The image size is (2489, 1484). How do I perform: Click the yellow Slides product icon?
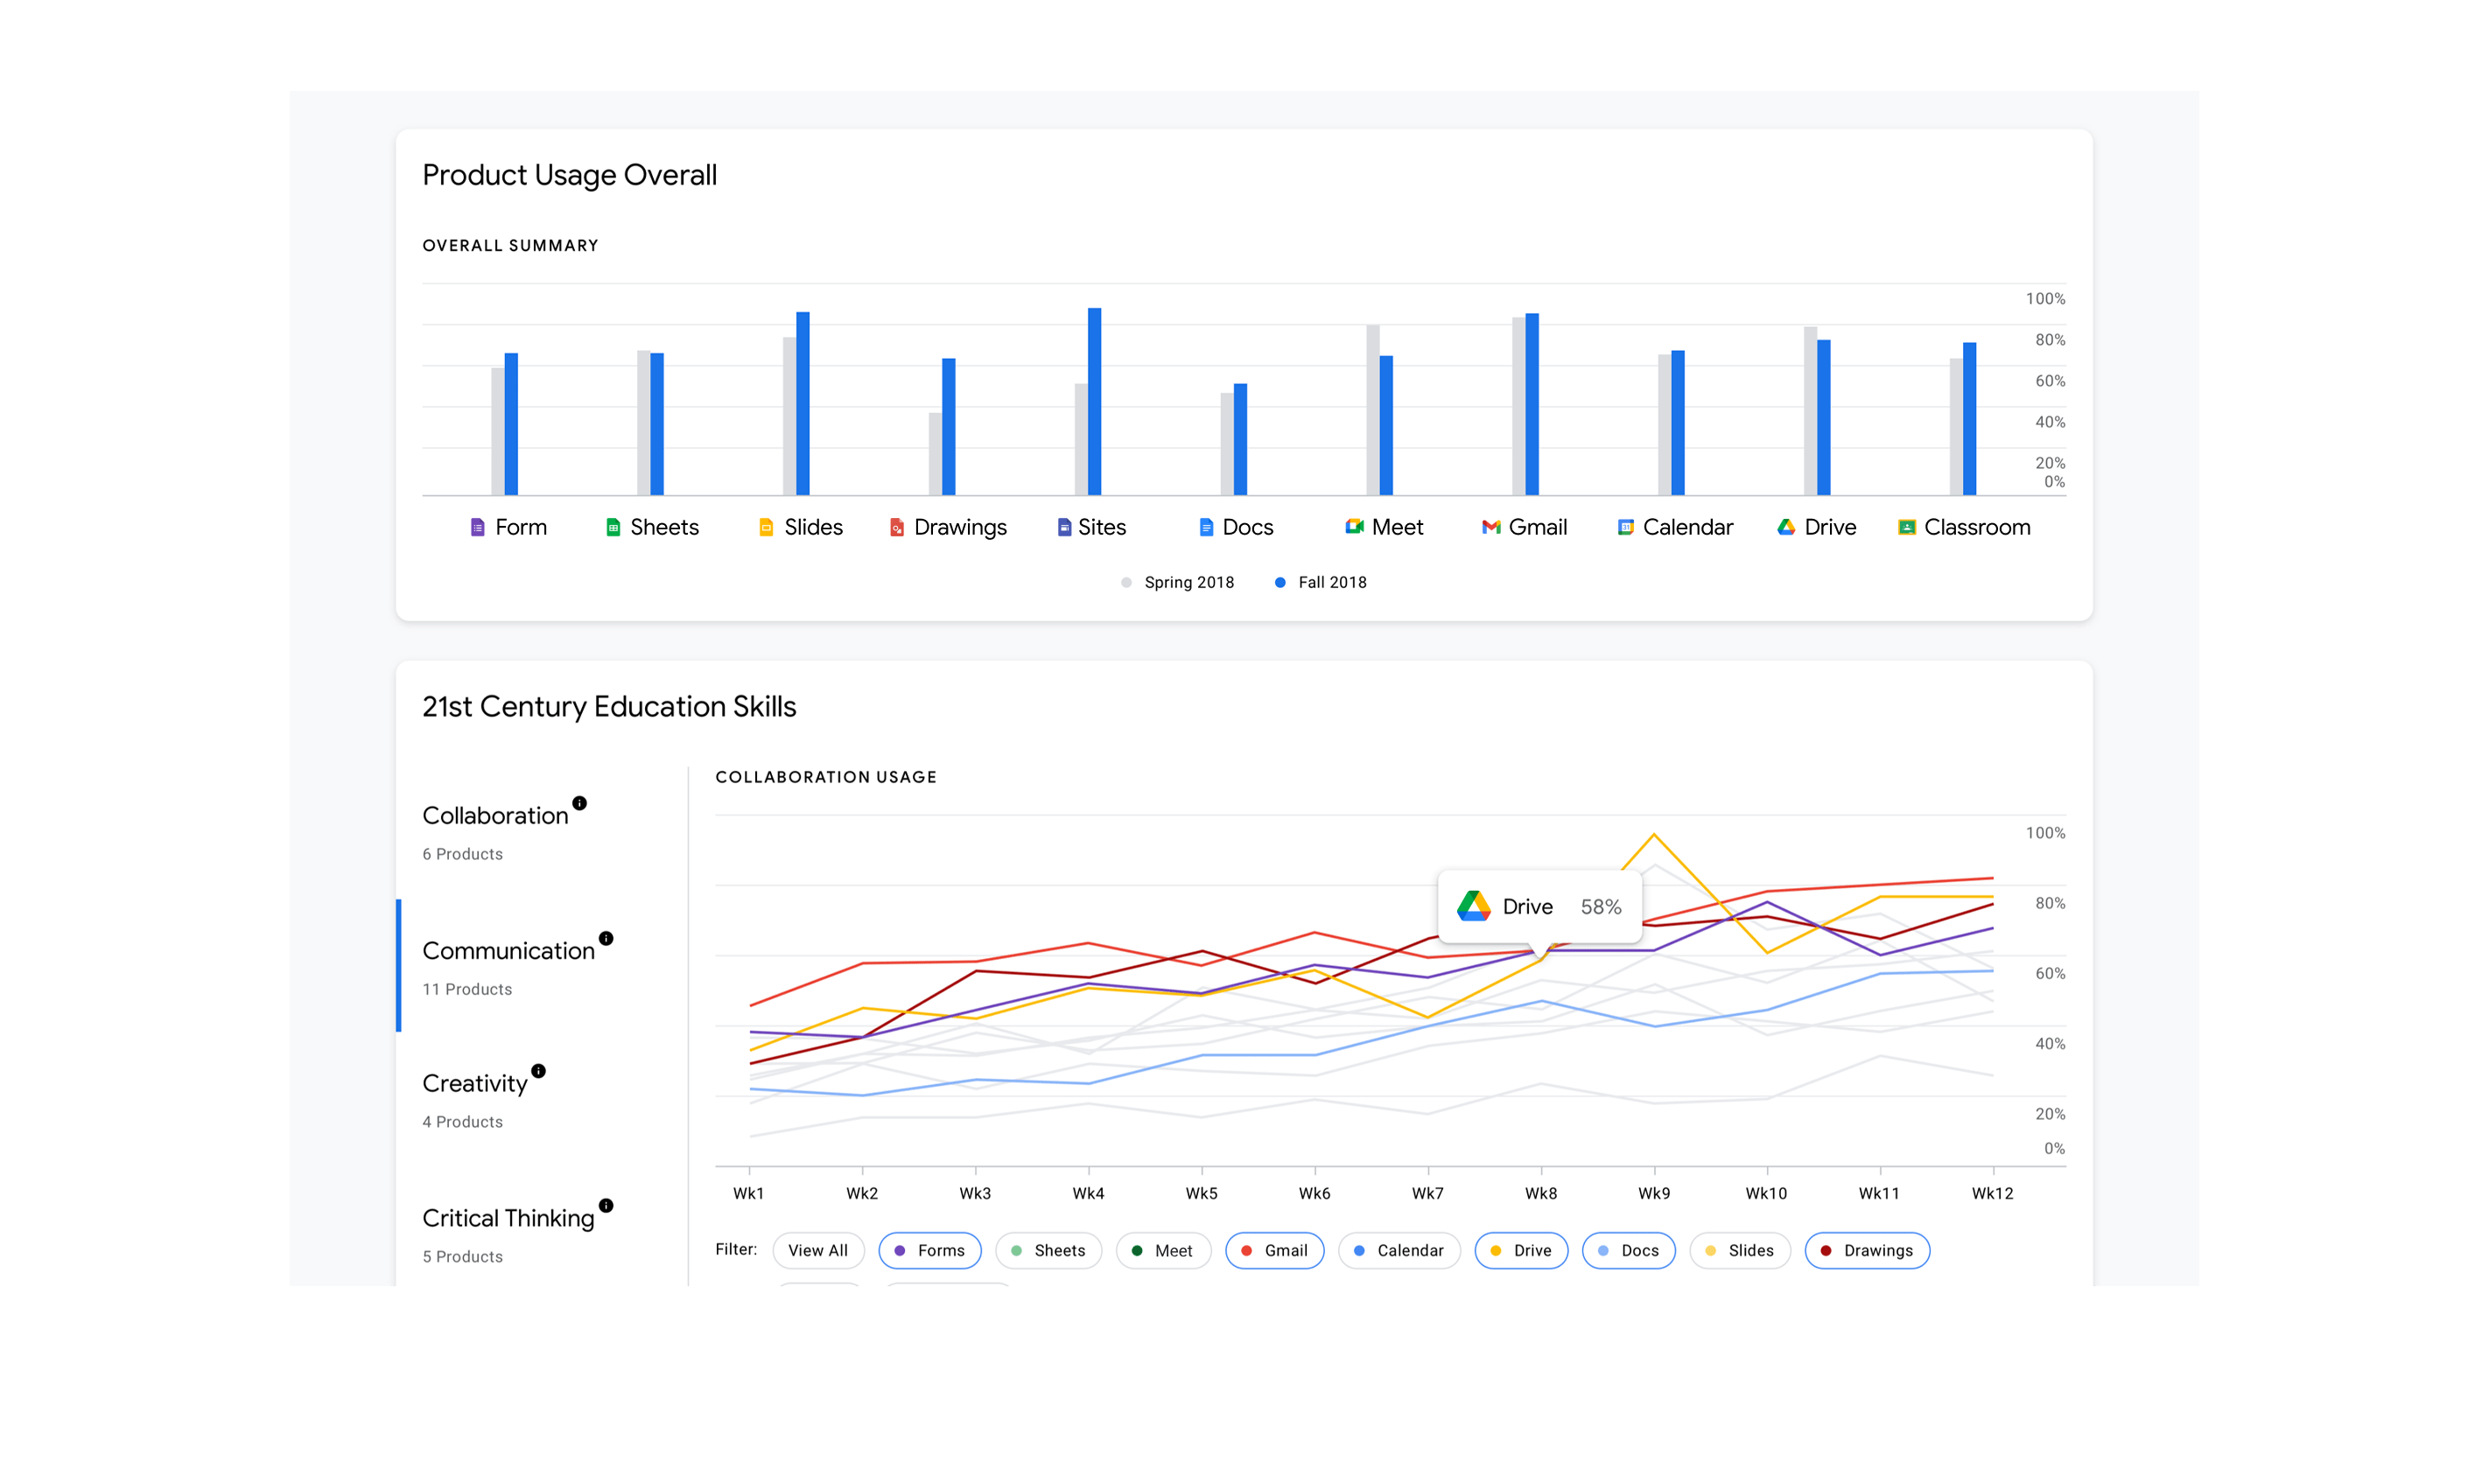(x=766, y=527)
